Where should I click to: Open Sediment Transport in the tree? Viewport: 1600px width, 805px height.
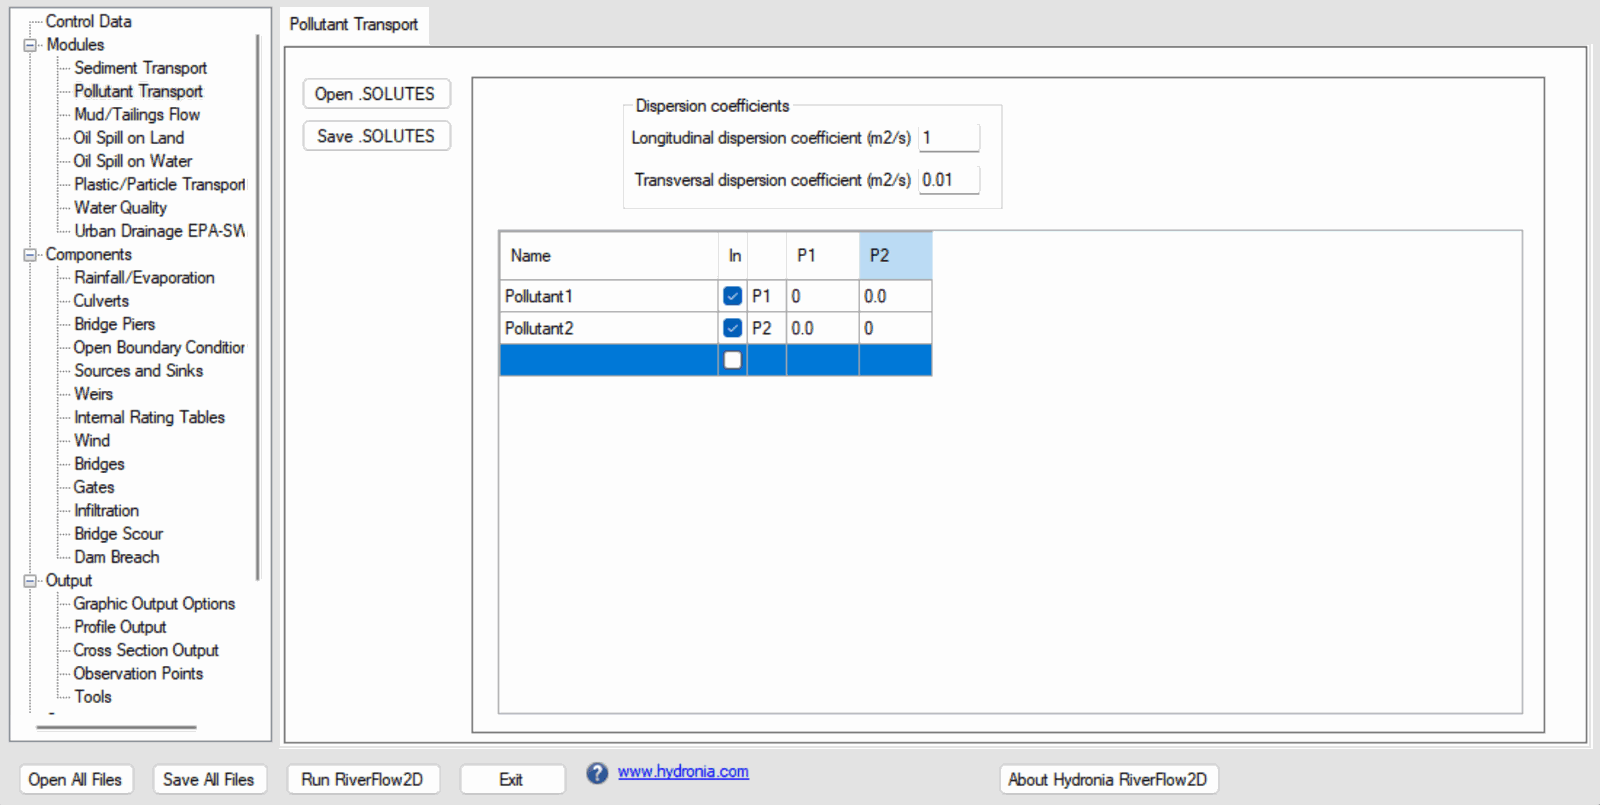(x=140, y=68)
